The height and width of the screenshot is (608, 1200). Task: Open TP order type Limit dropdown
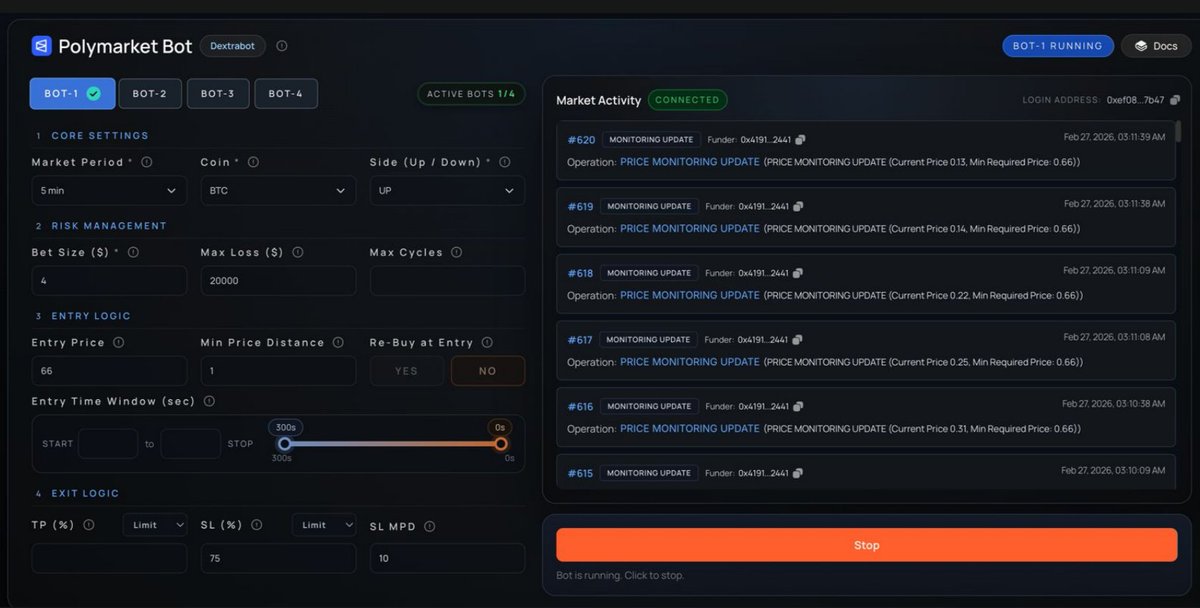[x=155, y=525]
